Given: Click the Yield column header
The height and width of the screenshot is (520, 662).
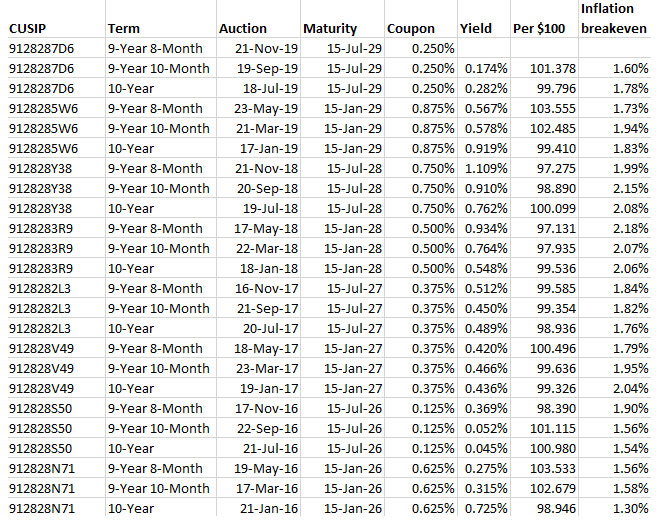Looking at the screenshot, I should 472,29.
